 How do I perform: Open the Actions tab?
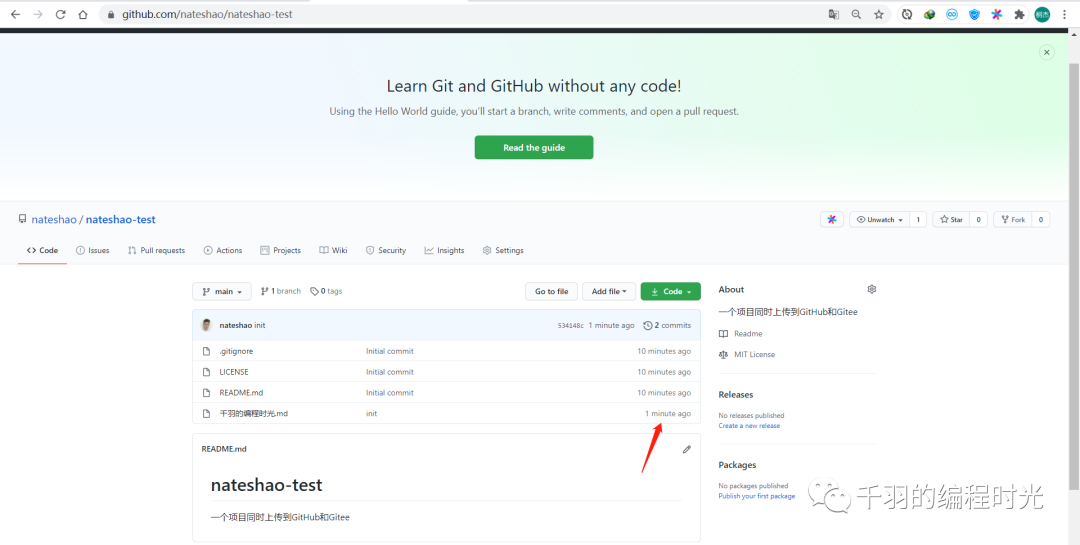click(222, 250)
